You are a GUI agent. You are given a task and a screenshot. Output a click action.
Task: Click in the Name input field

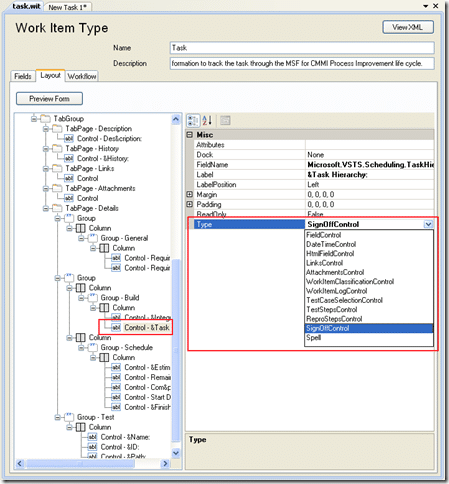[x=302, y=48]
